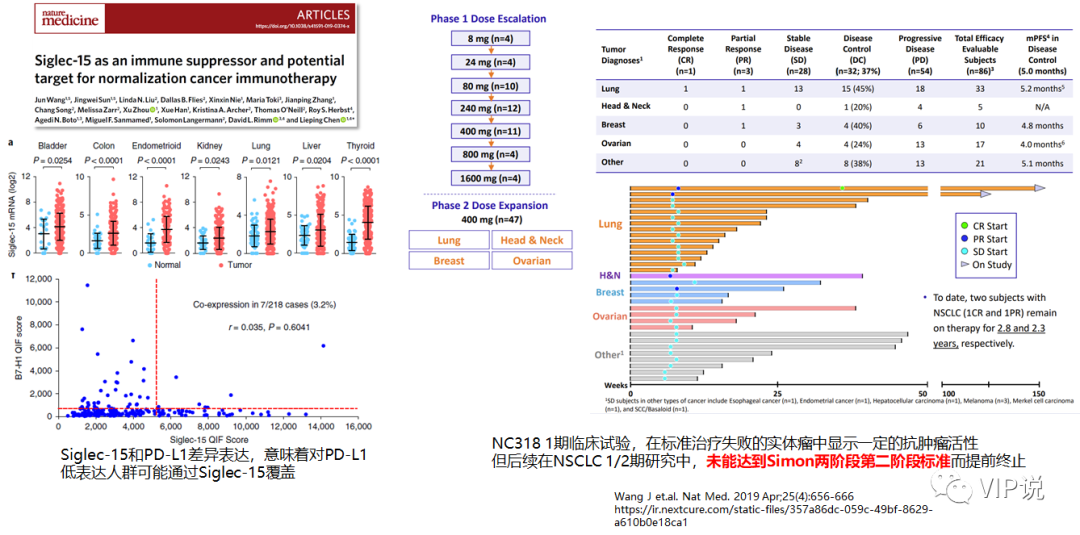Click the blue Normal legend dot
1080x535 pixels.
[x=151, y=264]
